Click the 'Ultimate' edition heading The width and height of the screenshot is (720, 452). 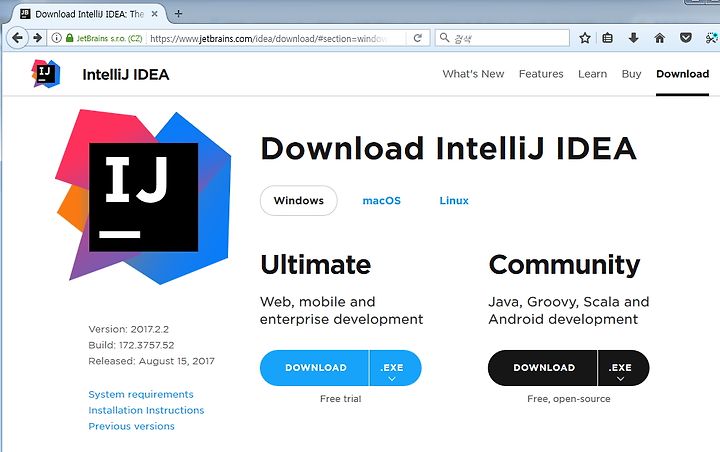point(315,265)
